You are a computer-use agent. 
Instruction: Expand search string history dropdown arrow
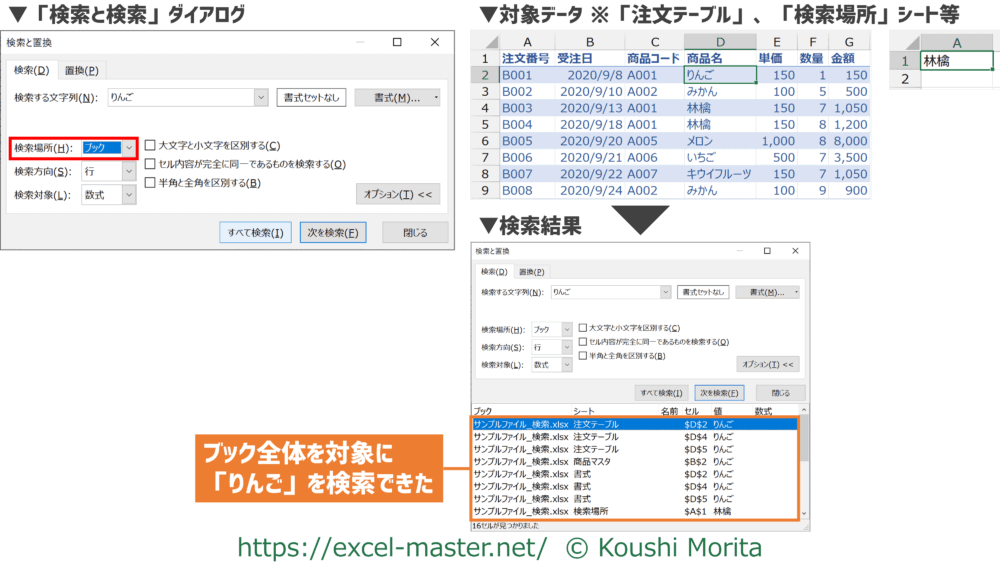point(262,98)
